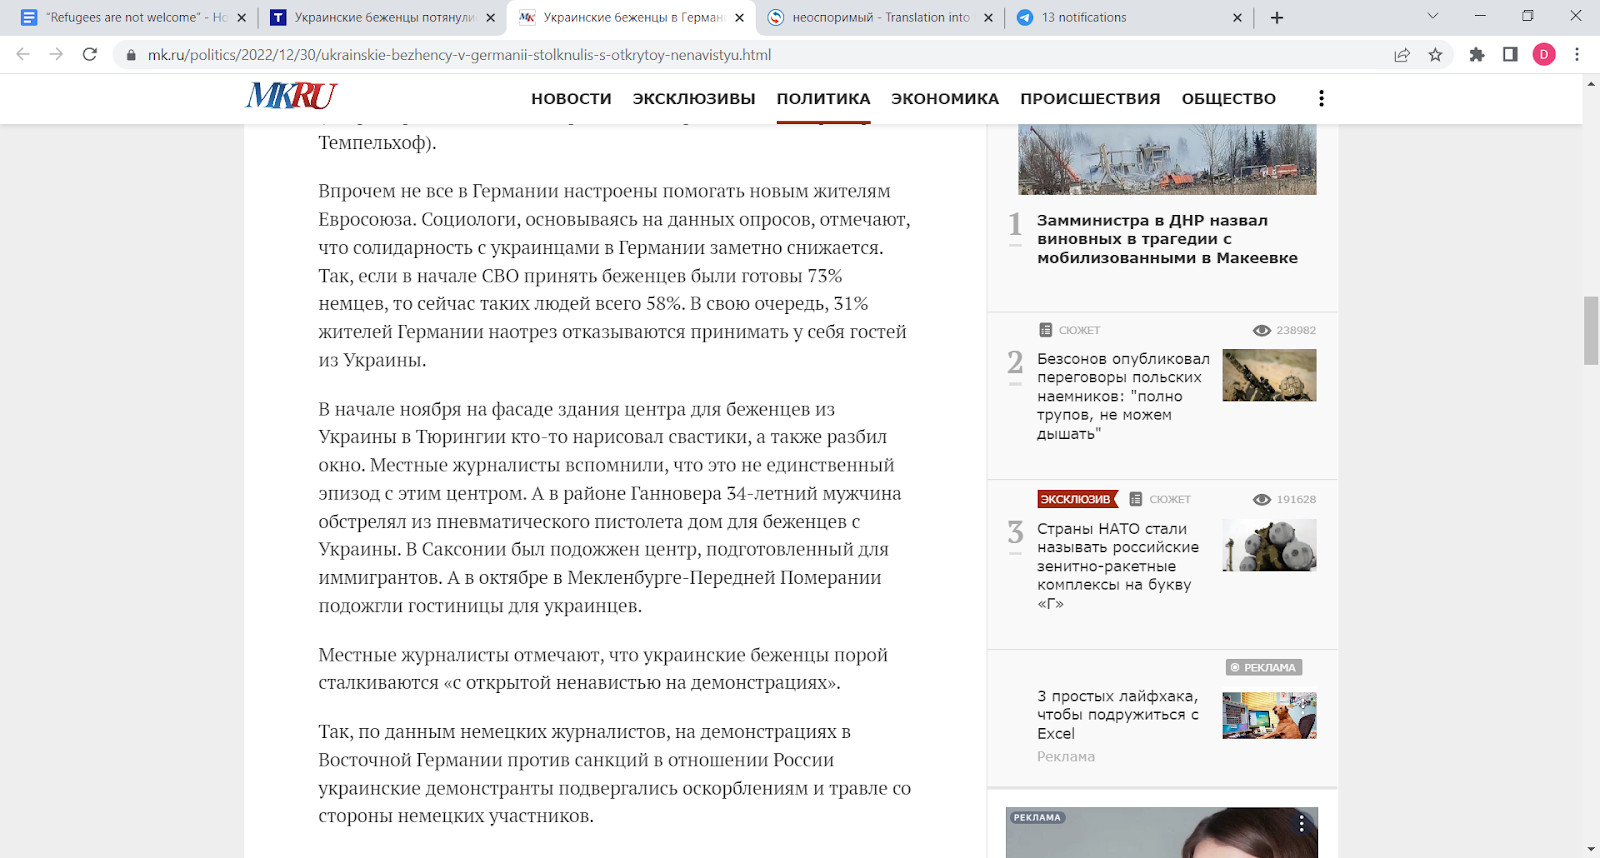This screenshot has height=858, width=1600.
Task: Click the СЮЖЕТ icon next to ЭКСКЛЮЗИВ badge
Action: pos(1135,499)
